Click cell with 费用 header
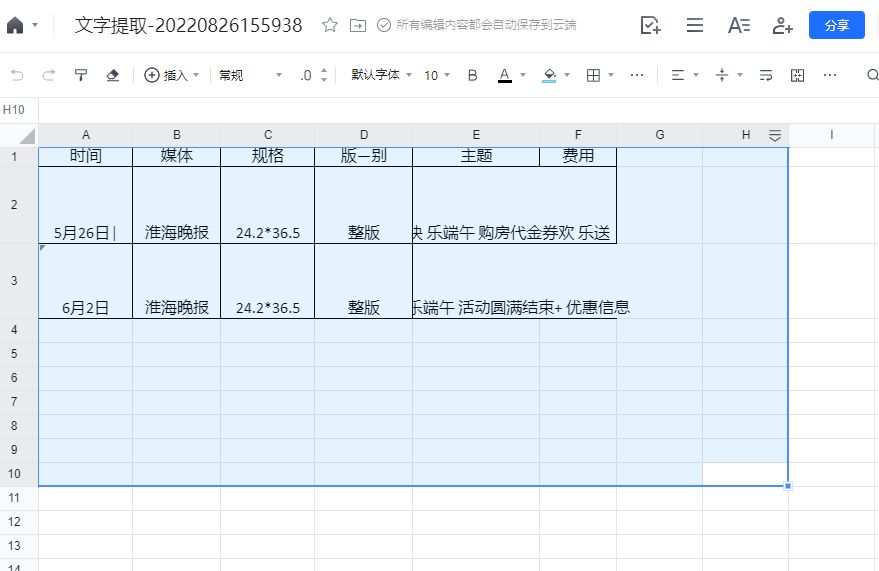Screen dimensions: 879x571 [578, 157]
